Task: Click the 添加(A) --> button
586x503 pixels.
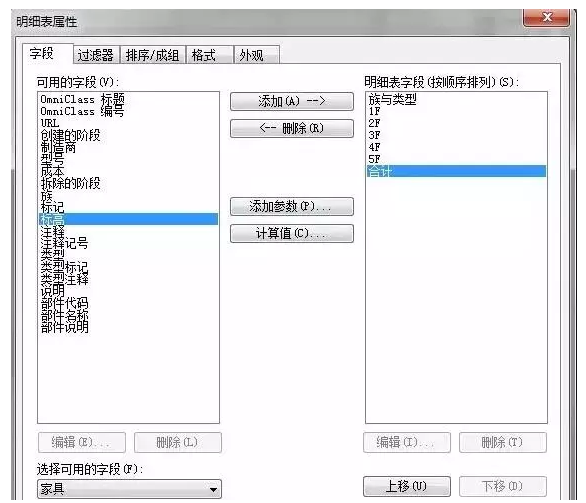Action: [292, 101]
